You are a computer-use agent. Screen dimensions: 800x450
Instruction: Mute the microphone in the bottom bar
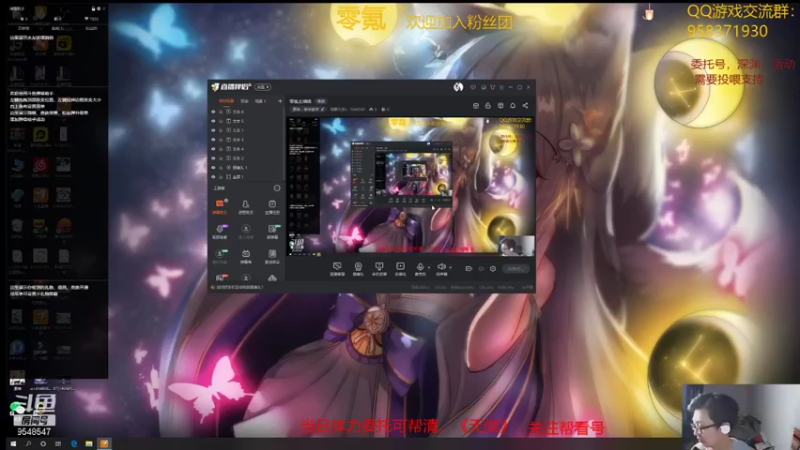420,267
